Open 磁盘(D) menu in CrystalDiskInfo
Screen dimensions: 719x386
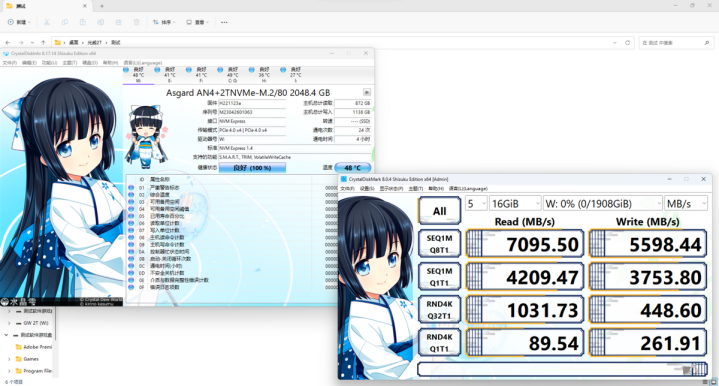[89, 63]
